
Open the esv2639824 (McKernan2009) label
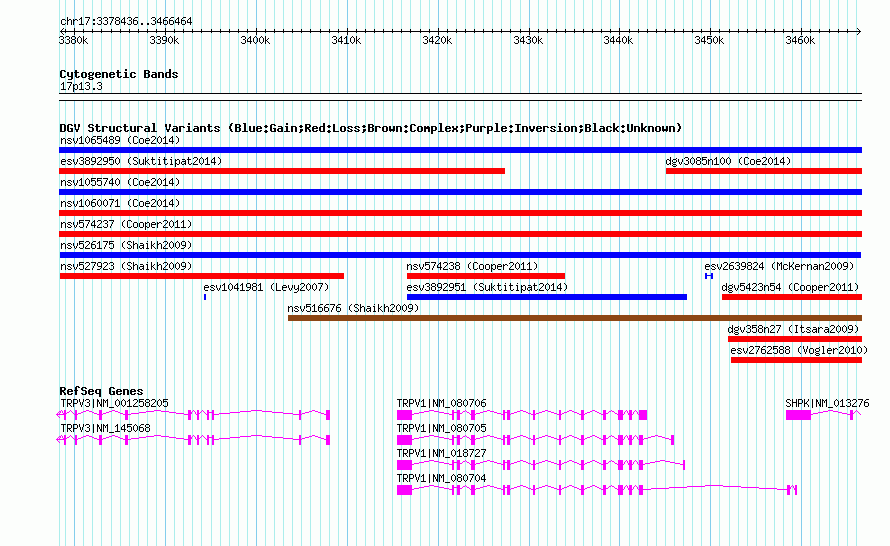click(x=779, y=266)
